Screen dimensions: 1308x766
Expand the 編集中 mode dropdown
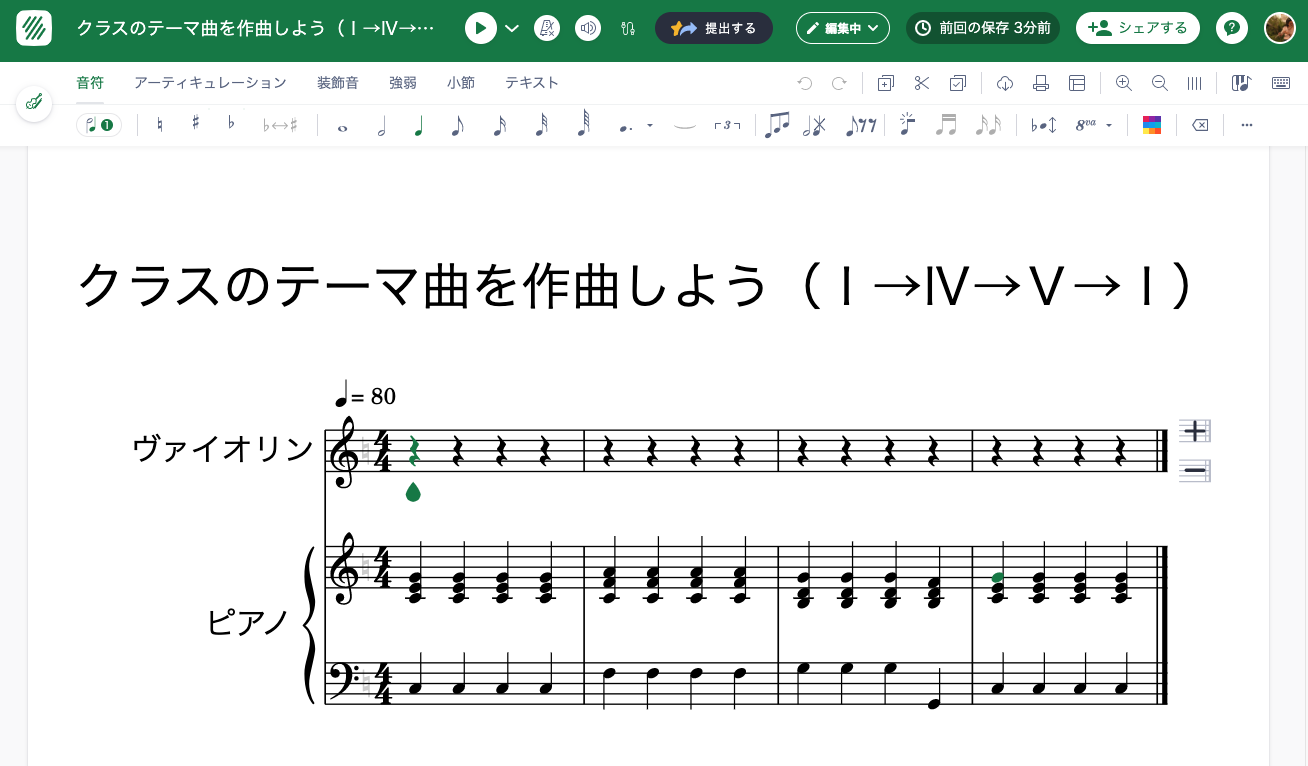pos(843,28)
